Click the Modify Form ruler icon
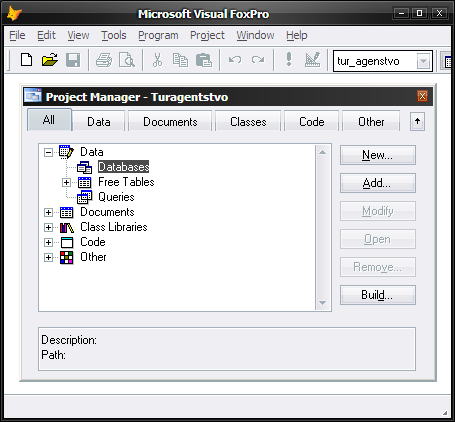 (313, 60)
